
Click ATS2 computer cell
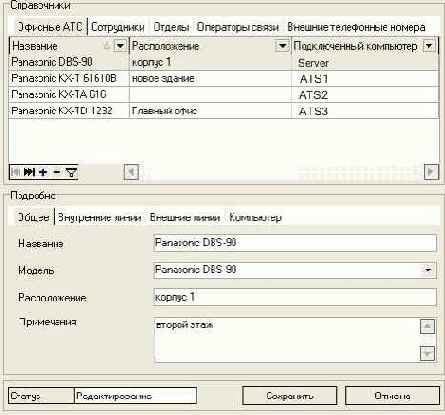365,95
